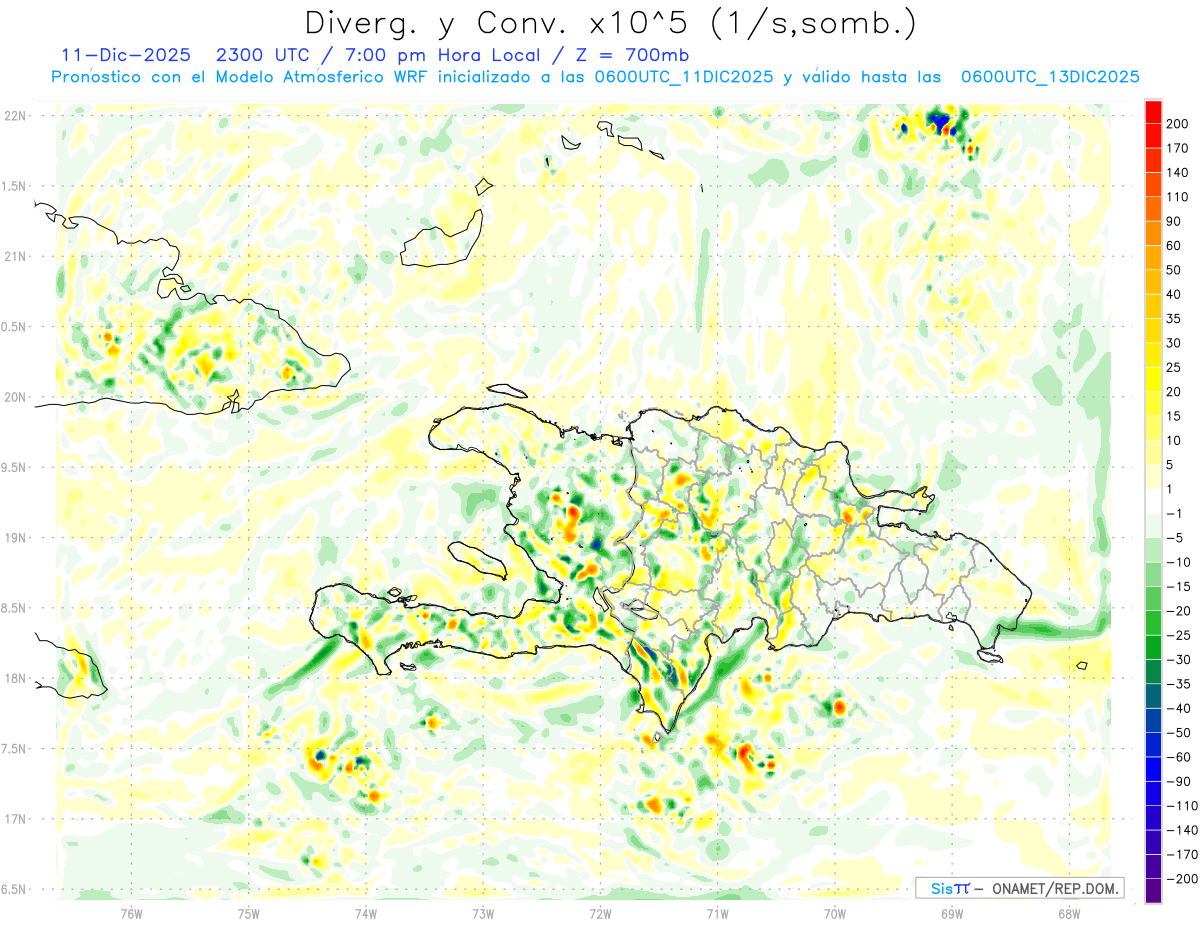Click the "18N" latitude label
The image size is (1200, 927).
[17, 678]
